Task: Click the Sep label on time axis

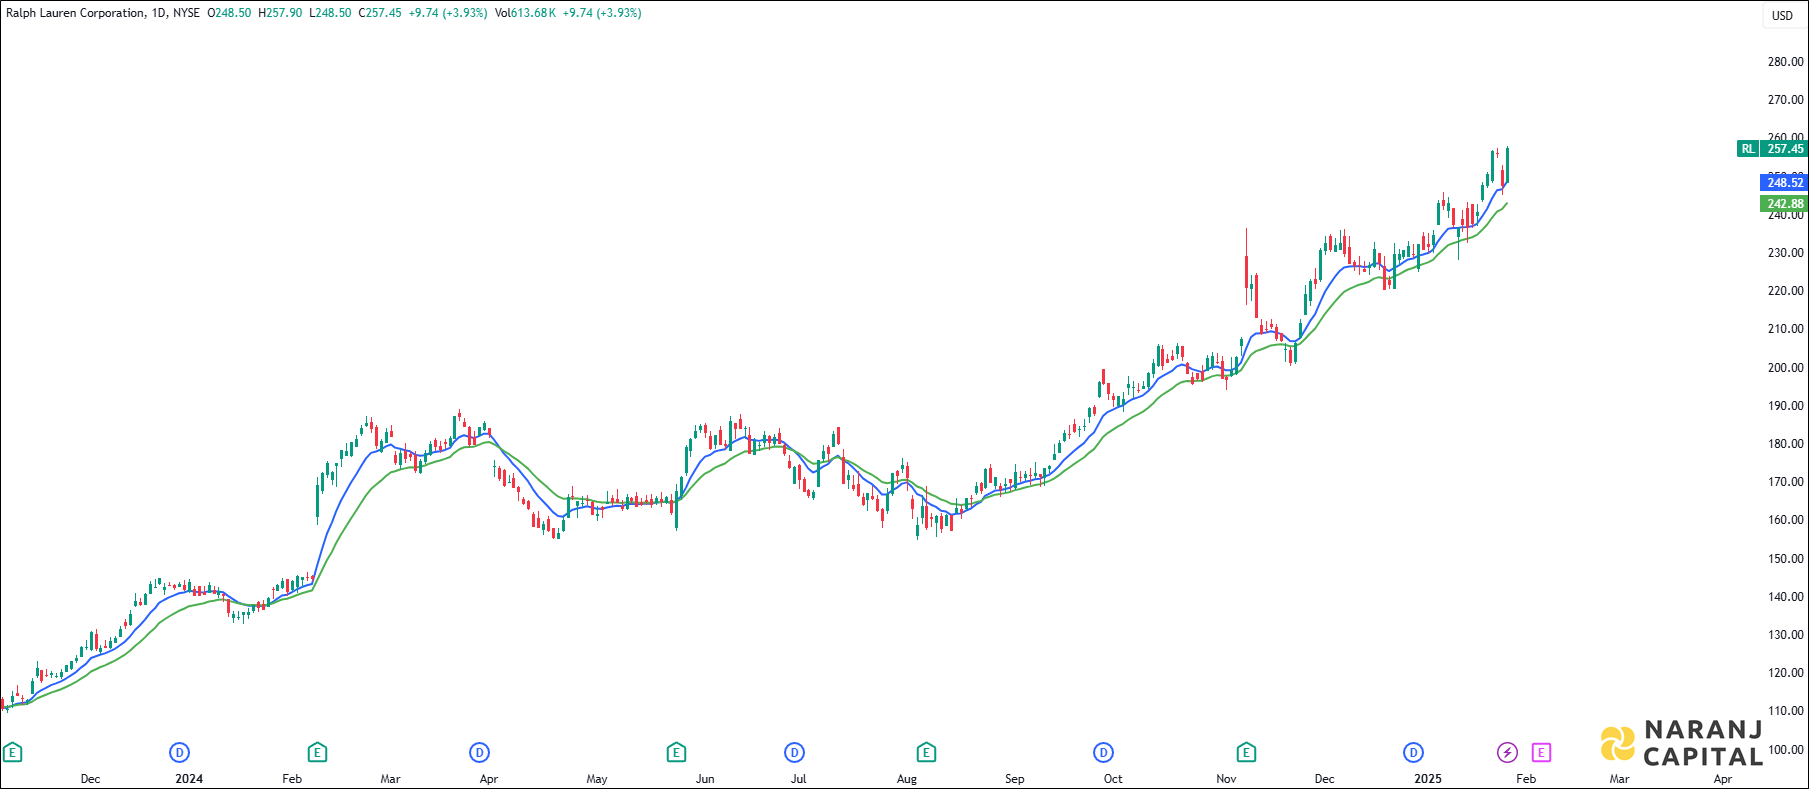Action: (1014, 779)
